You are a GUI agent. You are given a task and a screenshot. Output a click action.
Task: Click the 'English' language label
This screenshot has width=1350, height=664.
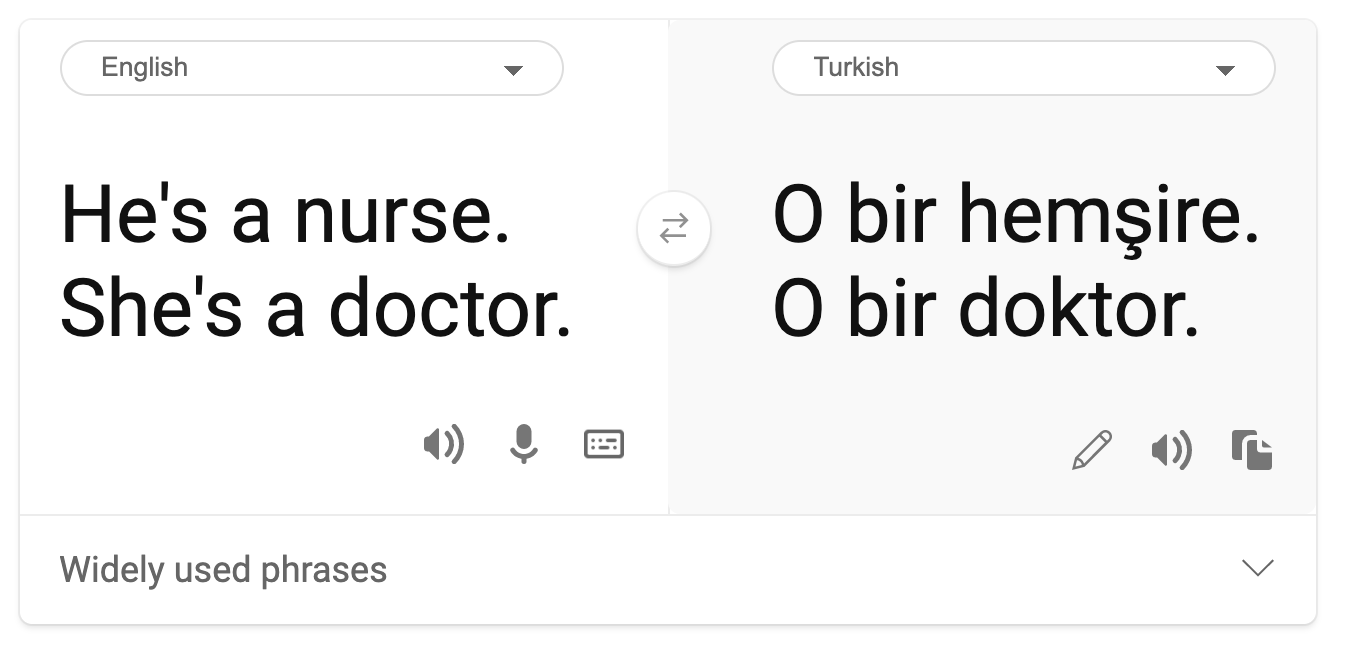point(145,68)
